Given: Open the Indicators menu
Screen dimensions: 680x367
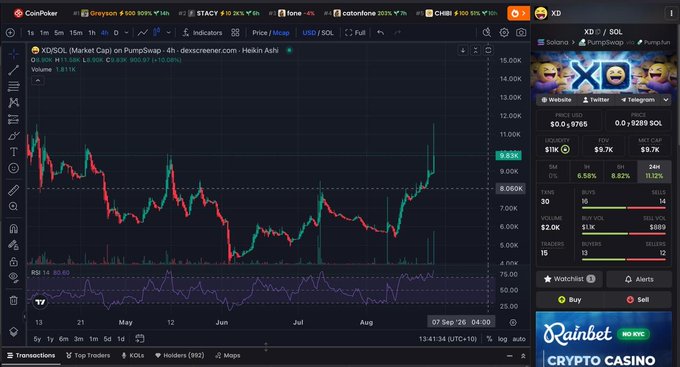Looking at the screenshot, I should pos(202,33).
